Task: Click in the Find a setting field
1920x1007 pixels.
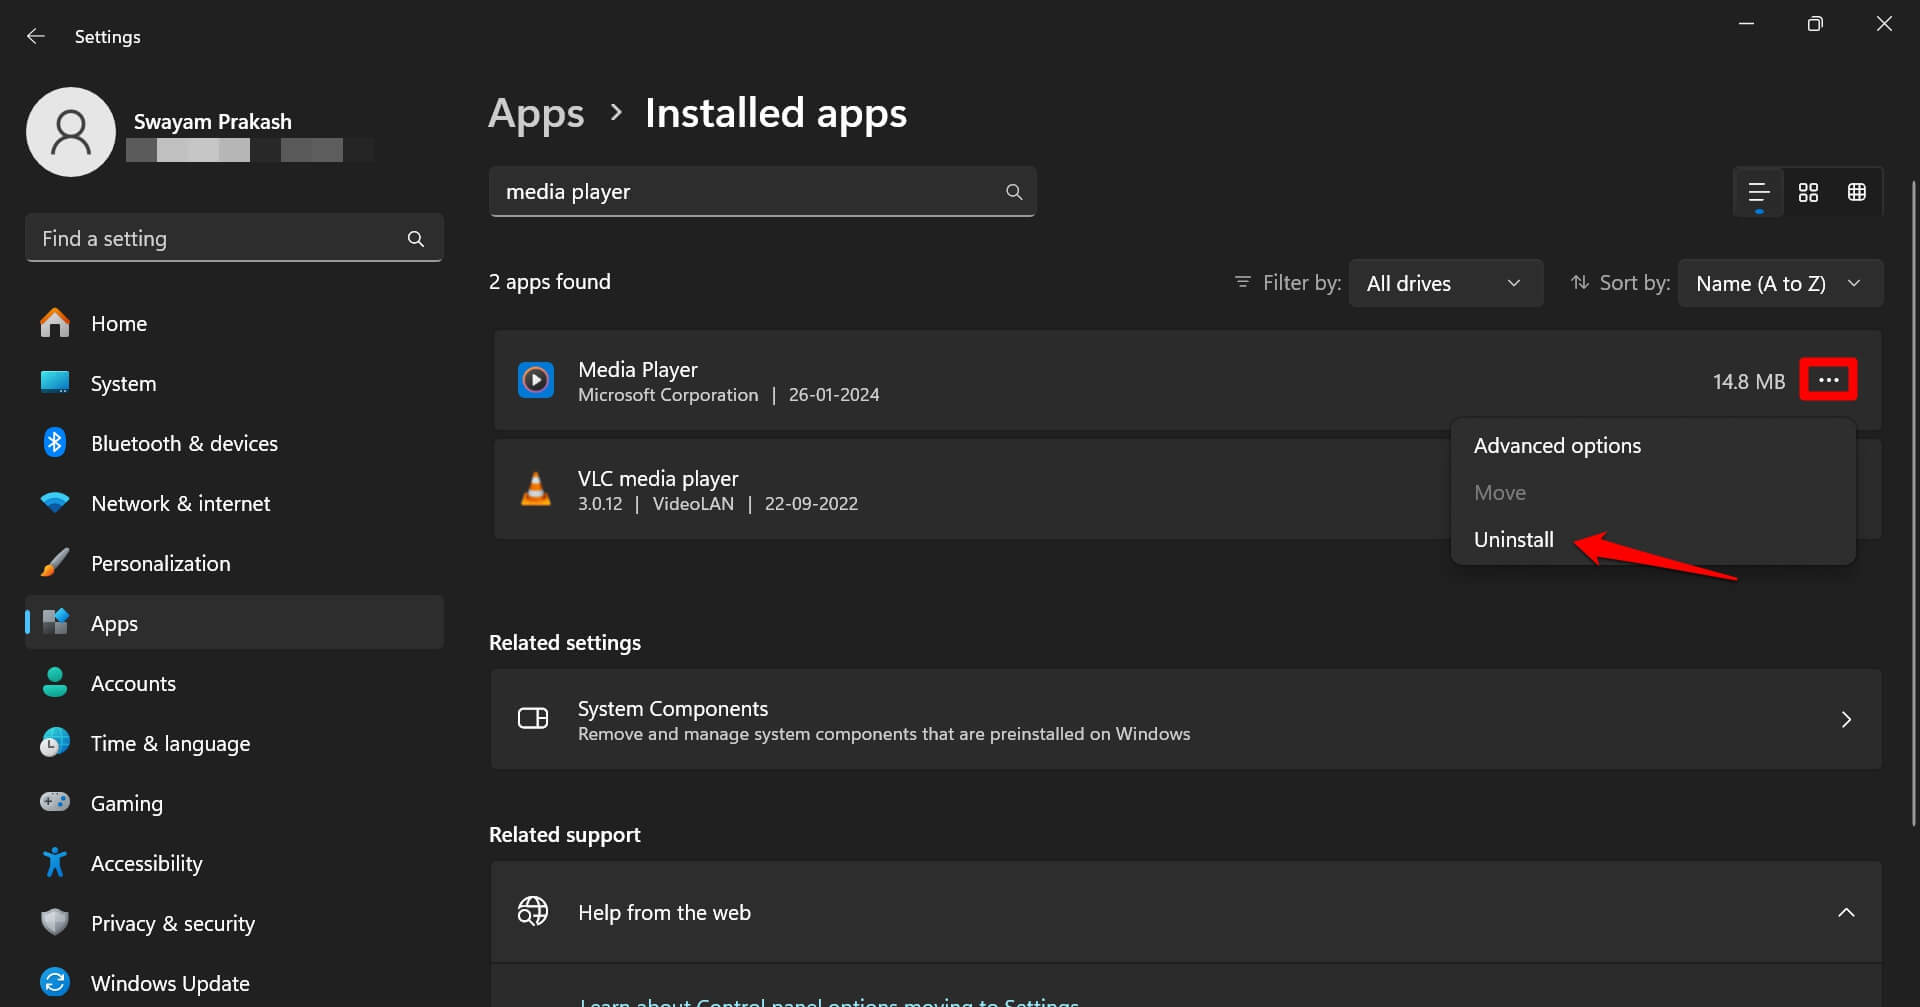Action: click(234, 239)
